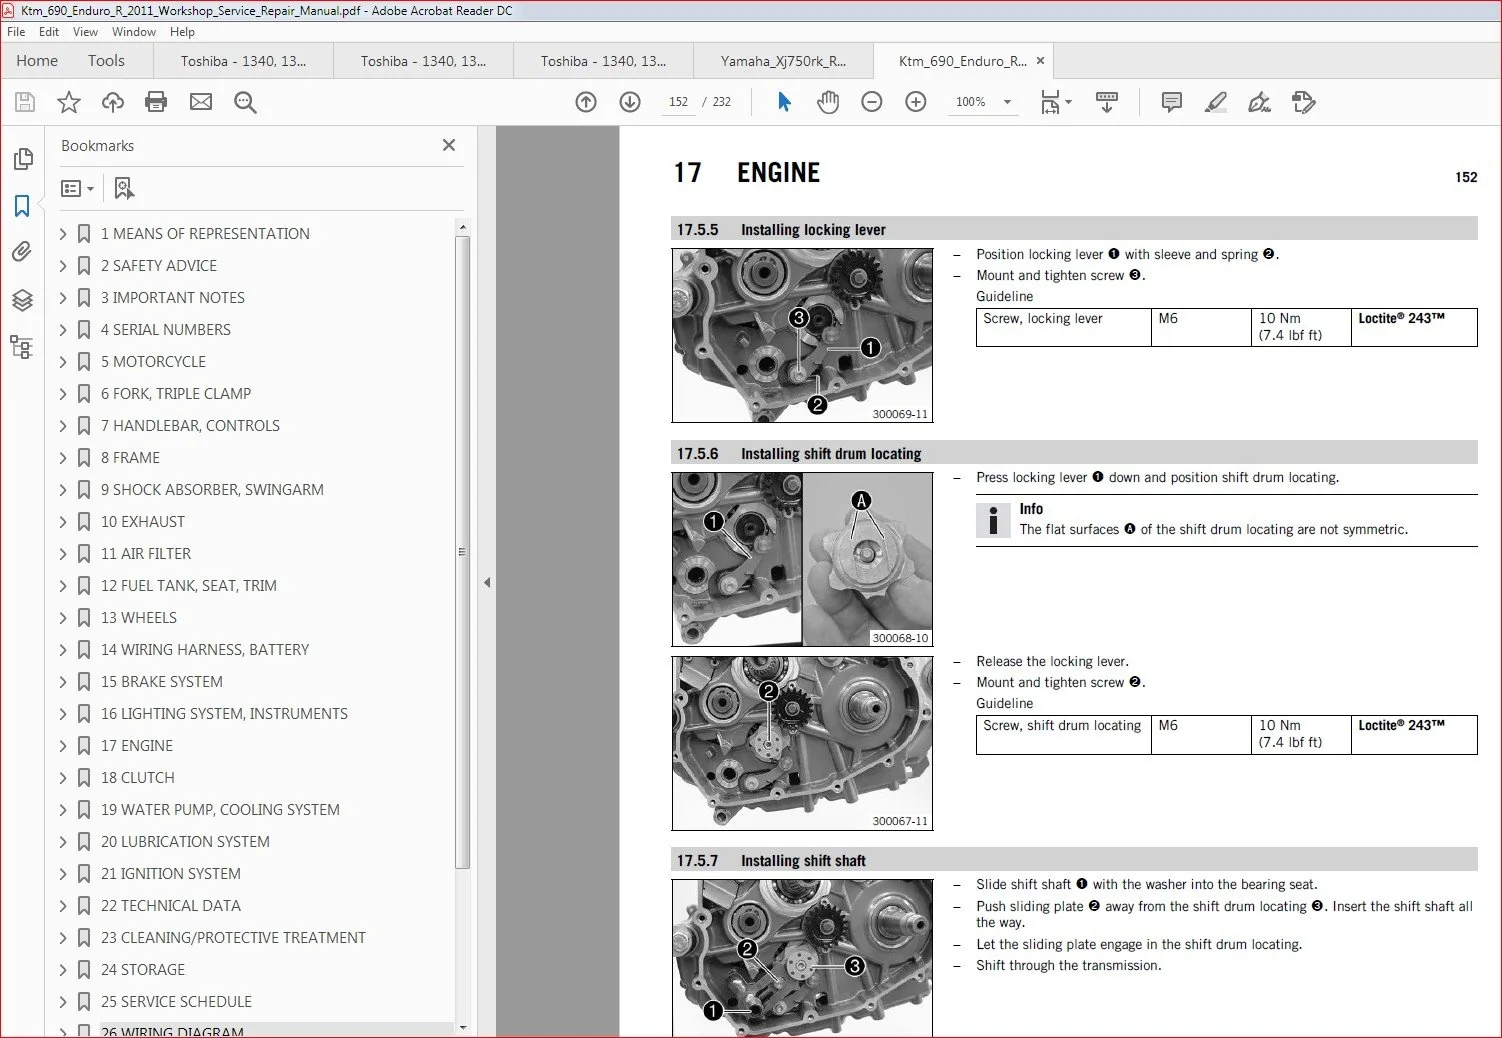
Task: Open the Window menu
Action: click(134, 32)
